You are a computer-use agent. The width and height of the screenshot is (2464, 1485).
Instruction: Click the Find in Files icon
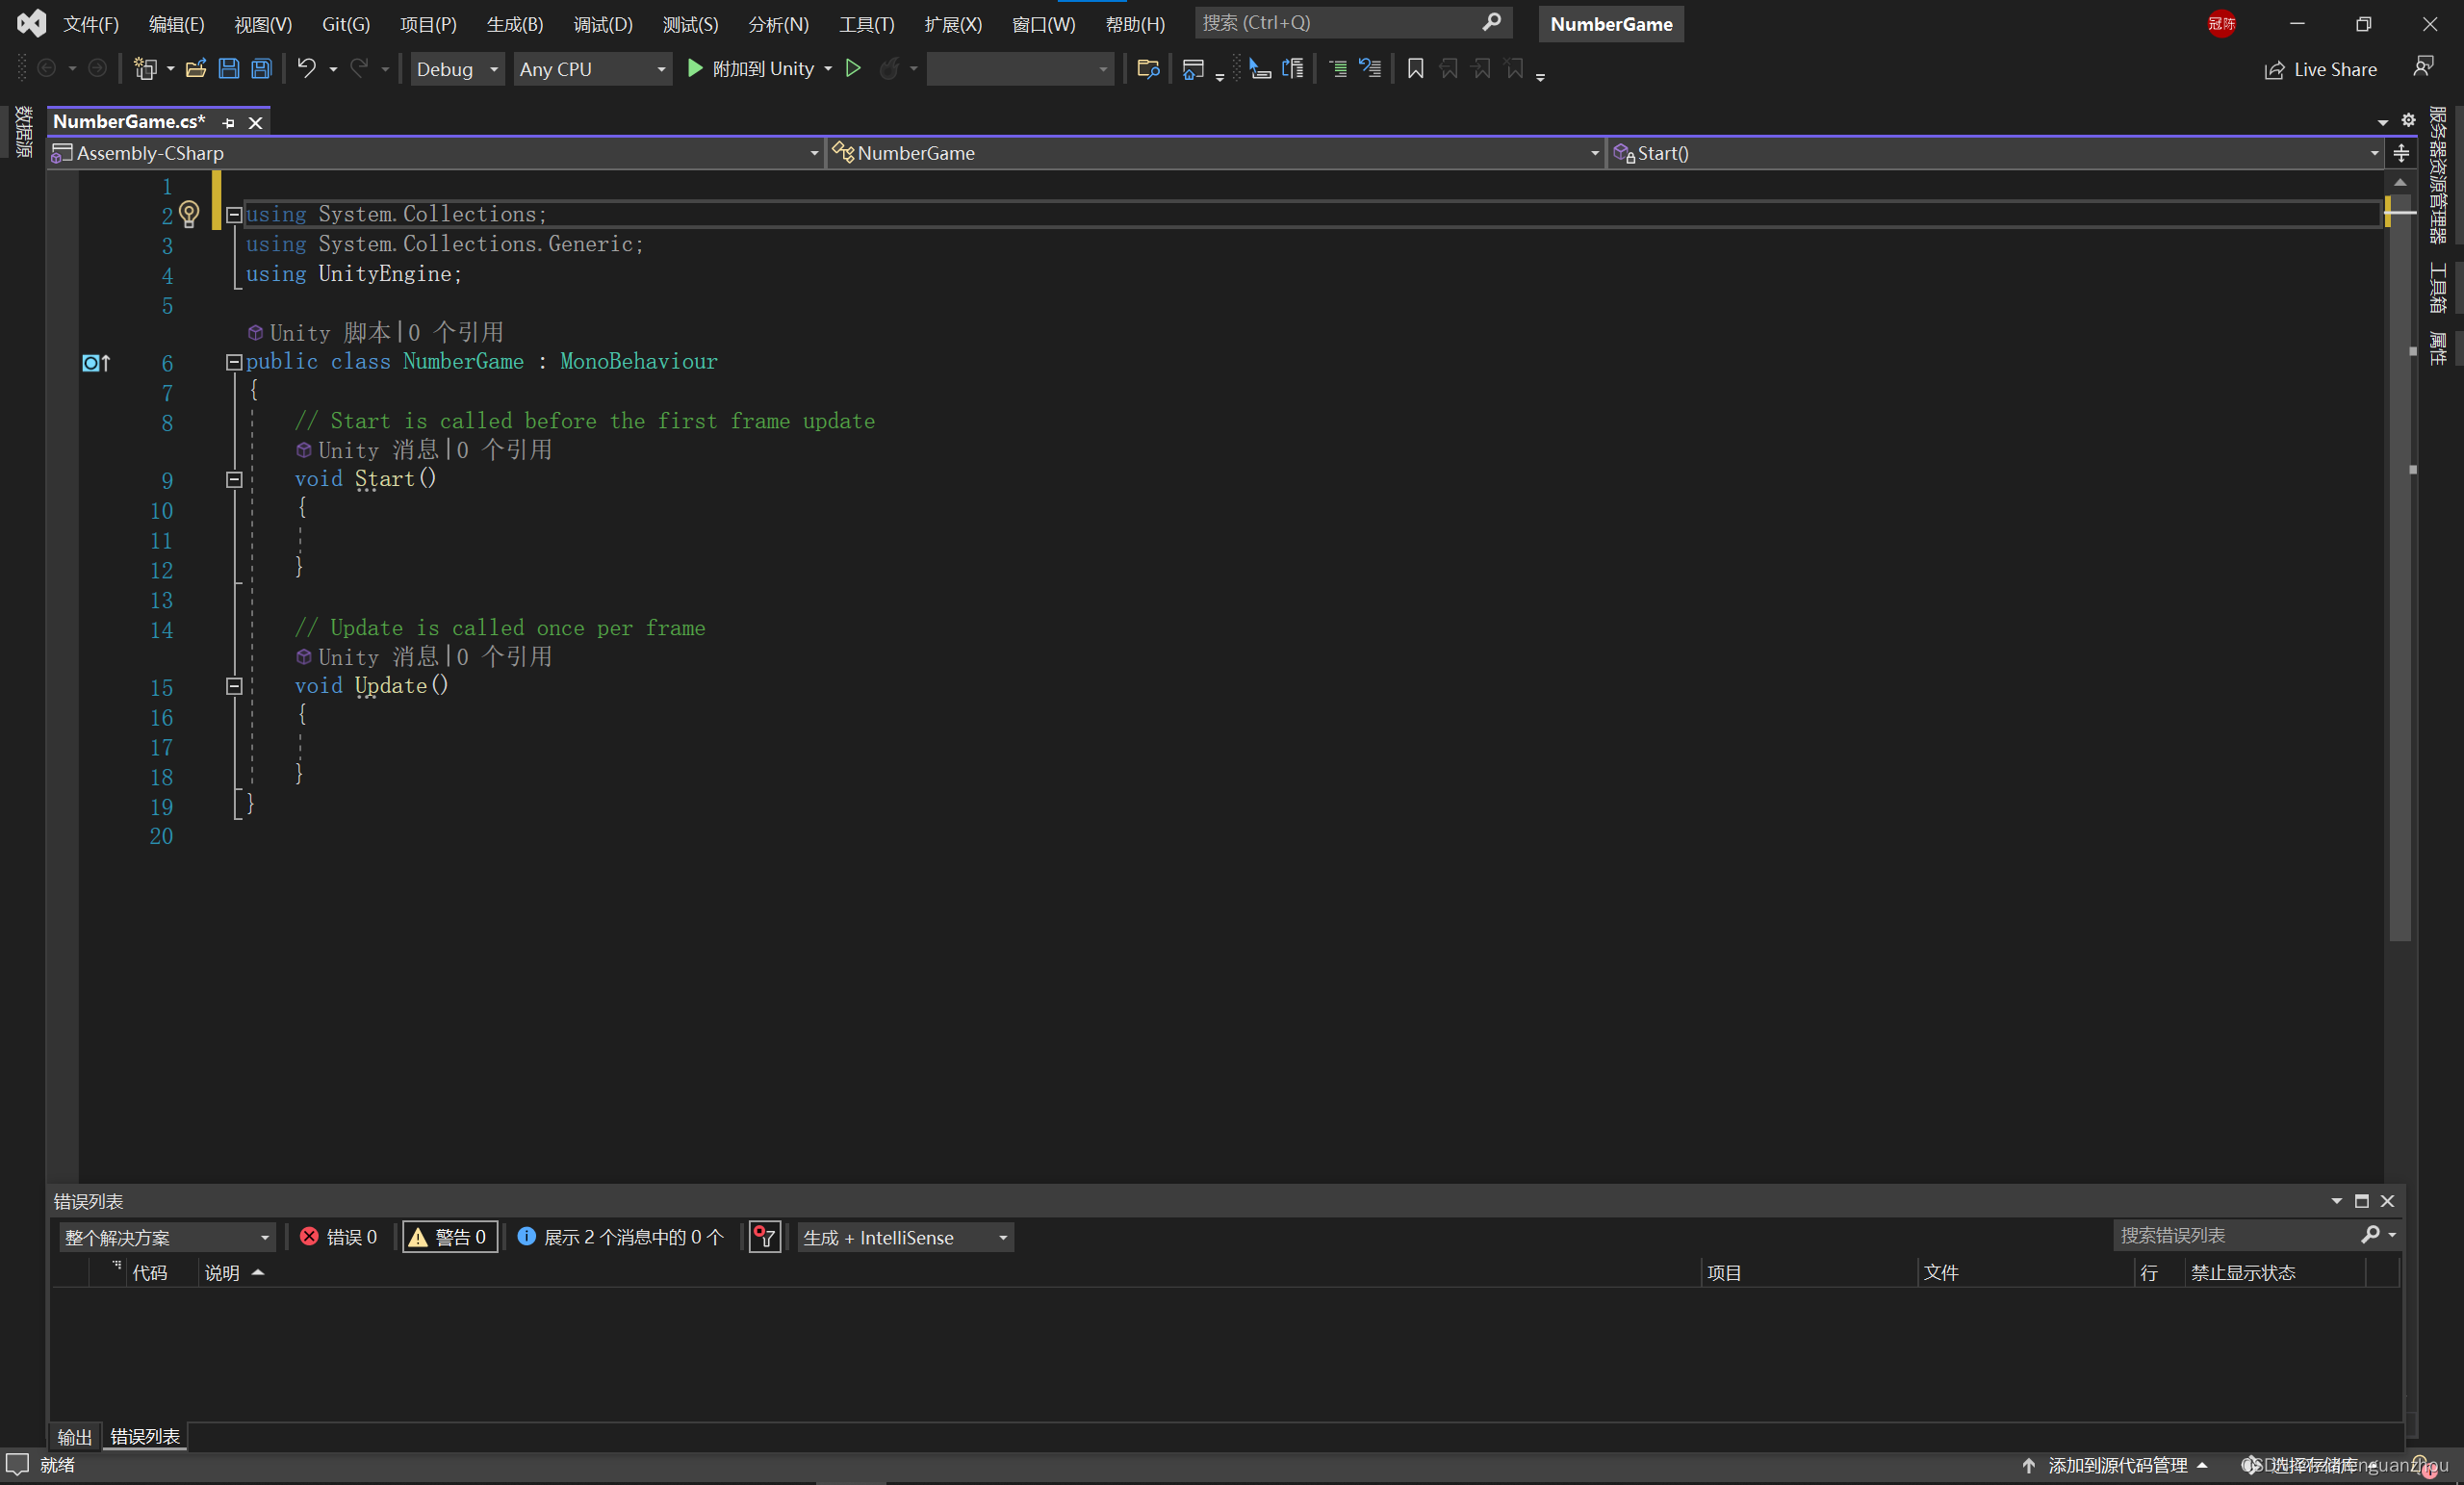tap(1147, 69)
